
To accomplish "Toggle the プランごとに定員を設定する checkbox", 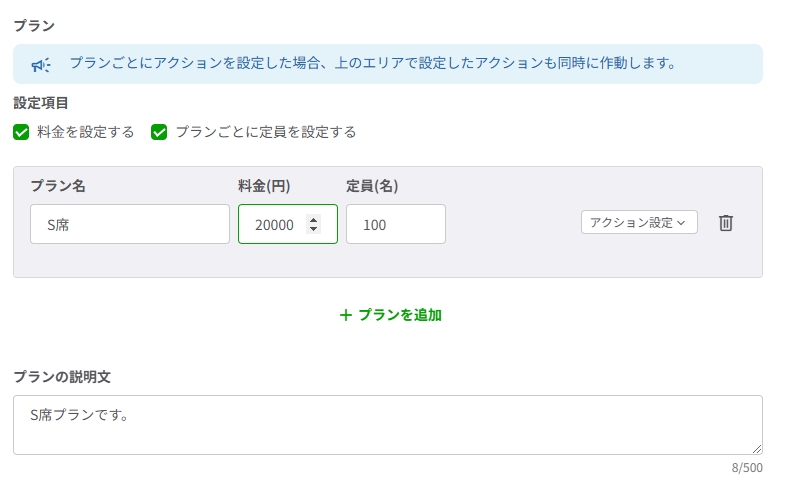I will (x=159, y=132).
